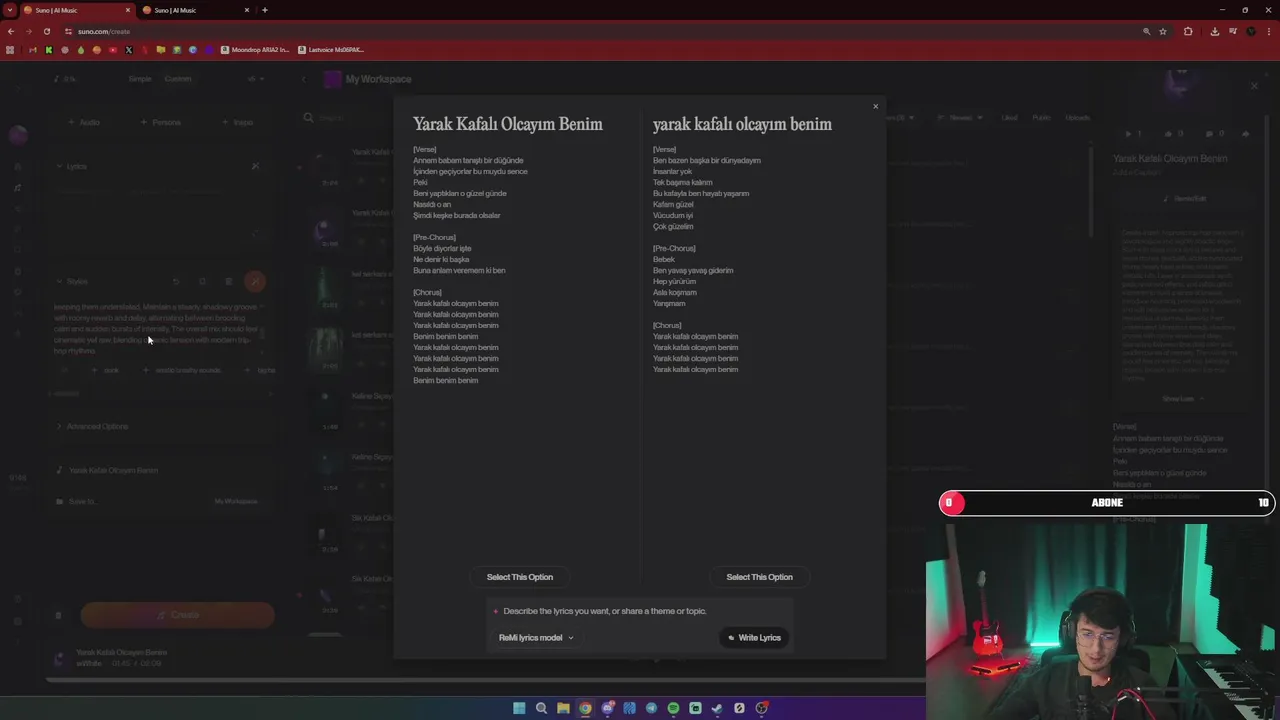Open Chrome from the taskbar

(x=585, y=708)
